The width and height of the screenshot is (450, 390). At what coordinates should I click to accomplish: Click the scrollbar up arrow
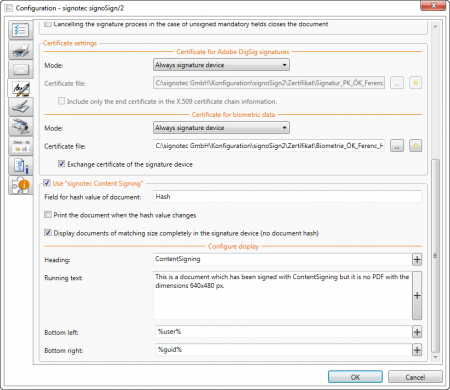[x=435, y=26]
